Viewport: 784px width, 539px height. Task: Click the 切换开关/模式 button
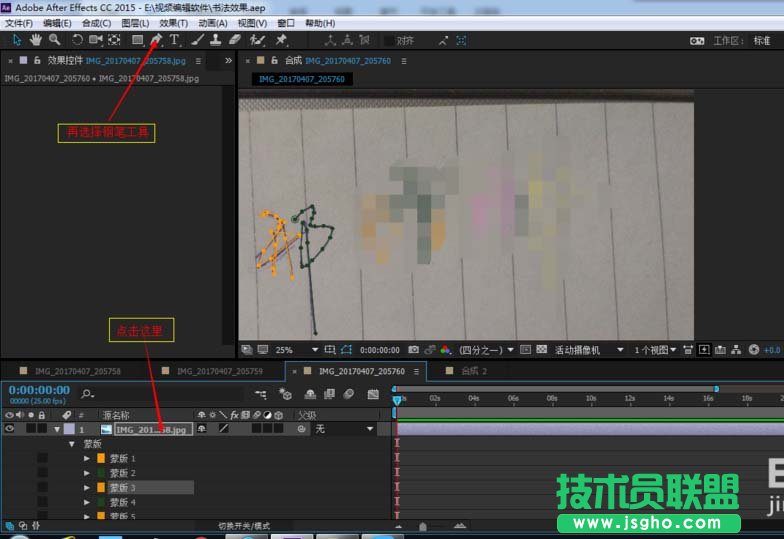(244, 525)
